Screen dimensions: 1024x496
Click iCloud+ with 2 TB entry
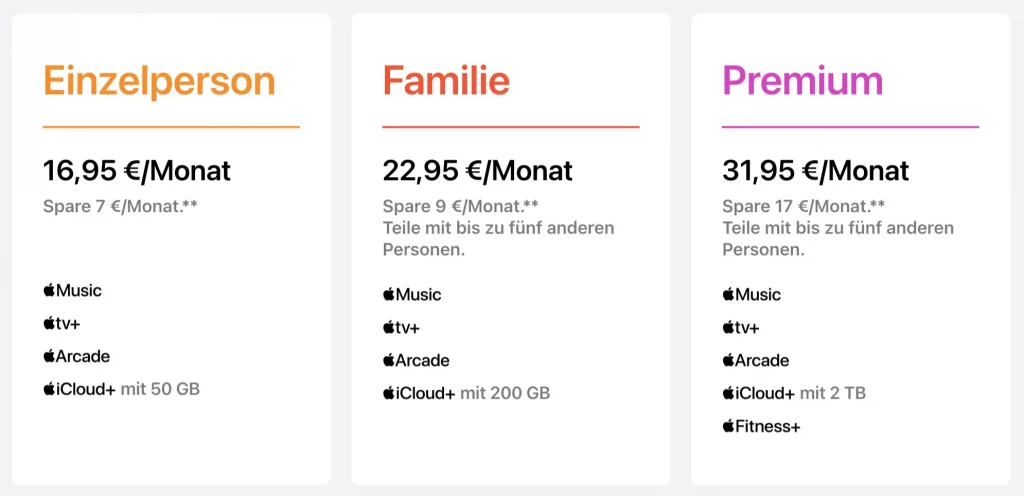(794, 393)
